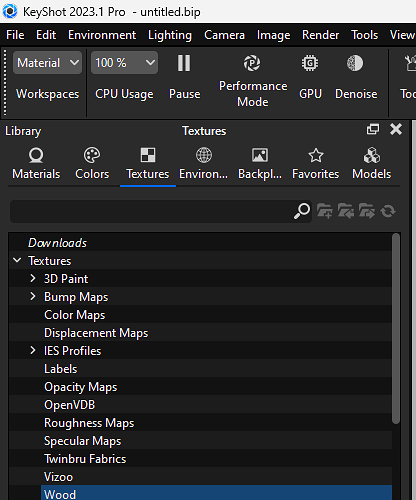Open the Colors library tab
Viewport: 416px width, 500px height.
point(92,164)
